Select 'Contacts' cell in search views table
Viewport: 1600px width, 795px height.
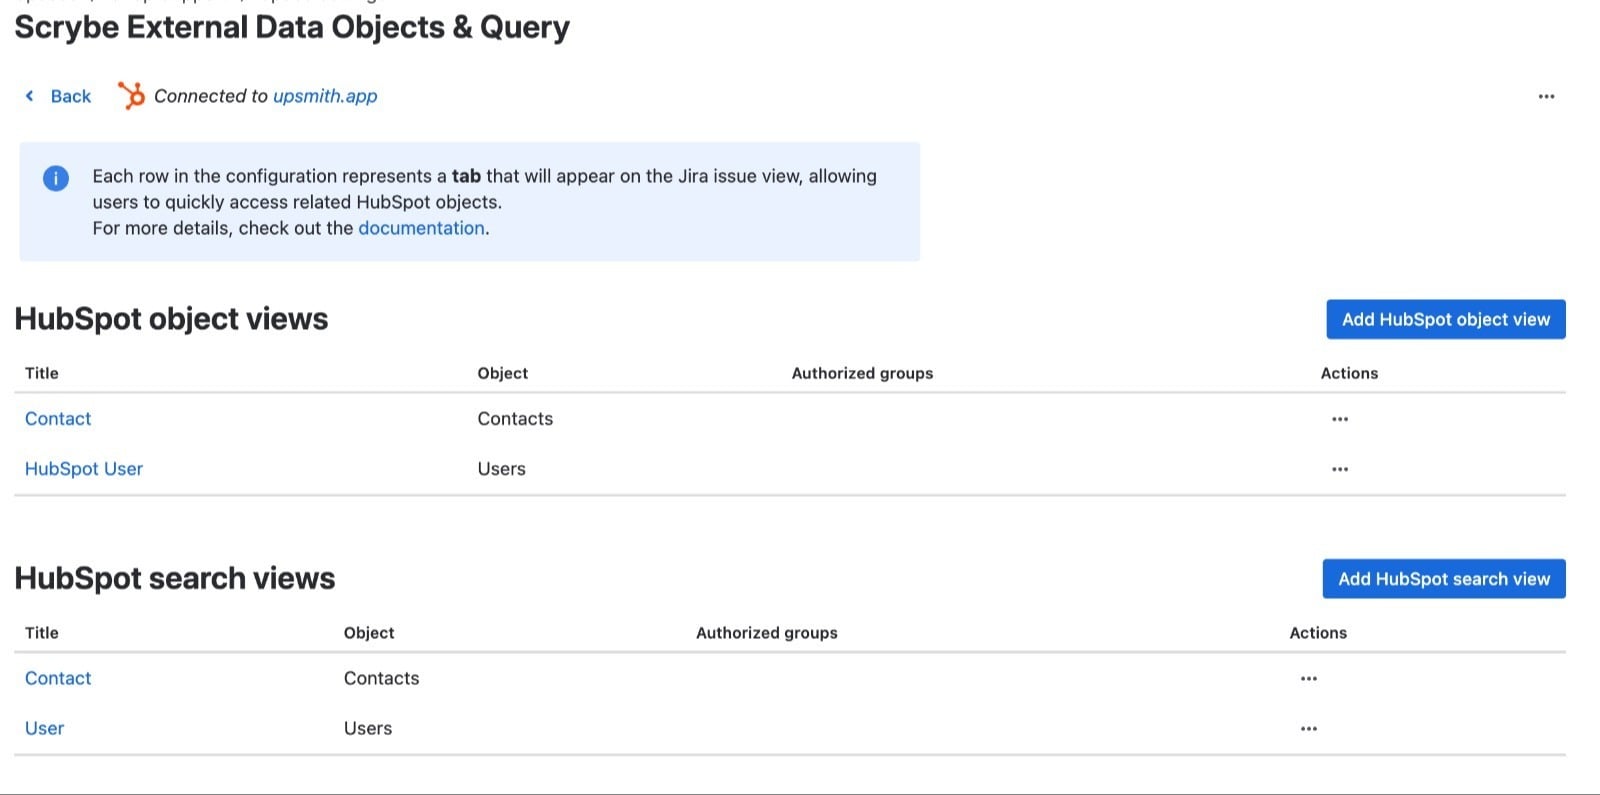pos(381,678)
